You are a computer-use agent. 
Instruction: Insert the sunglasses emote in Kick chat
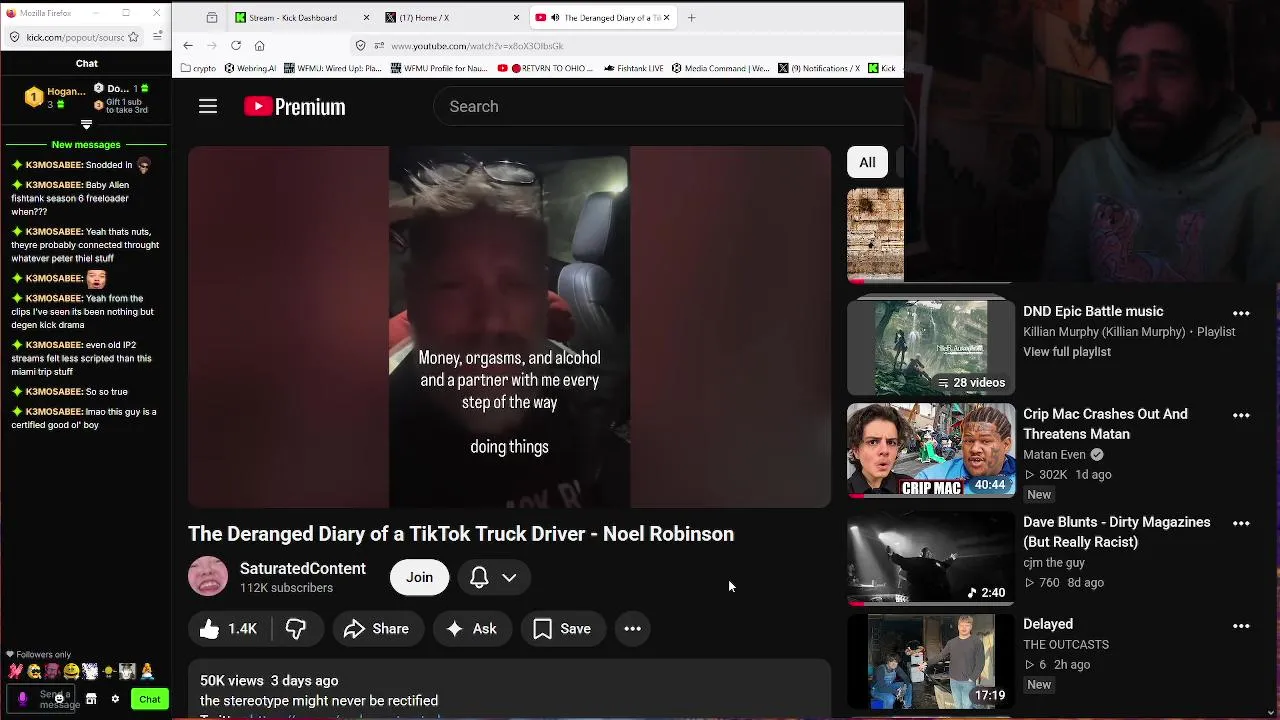click(34, 672)
